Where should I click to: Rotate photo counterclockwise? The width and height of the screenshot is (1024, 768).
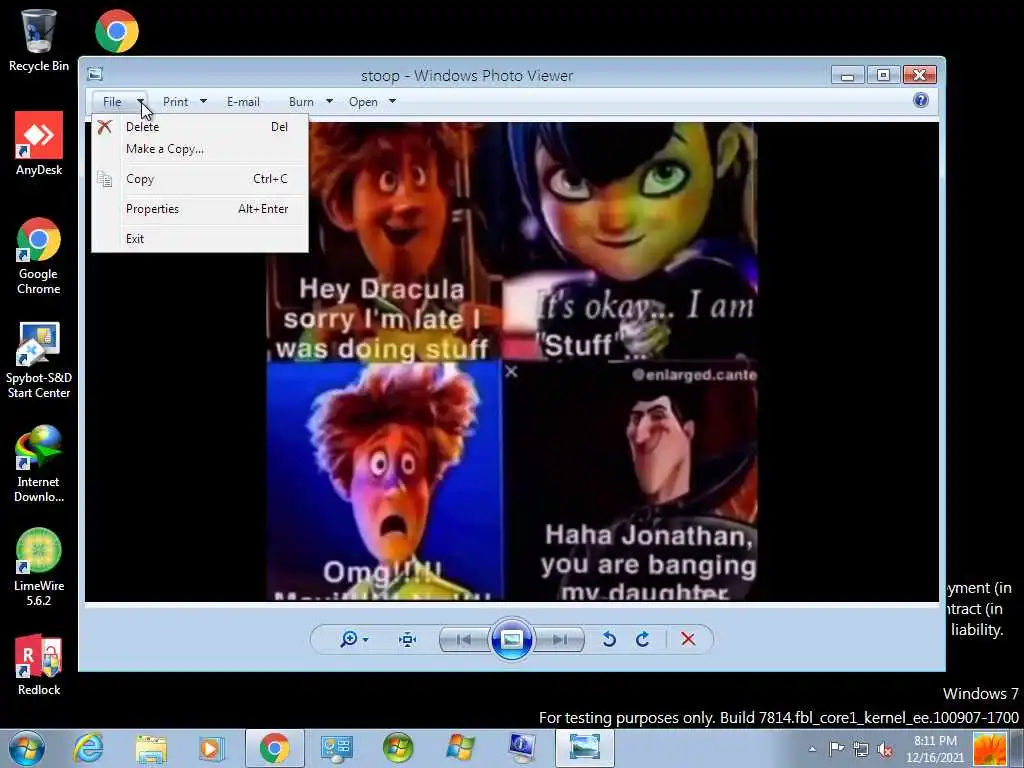[x=609, y=639]
